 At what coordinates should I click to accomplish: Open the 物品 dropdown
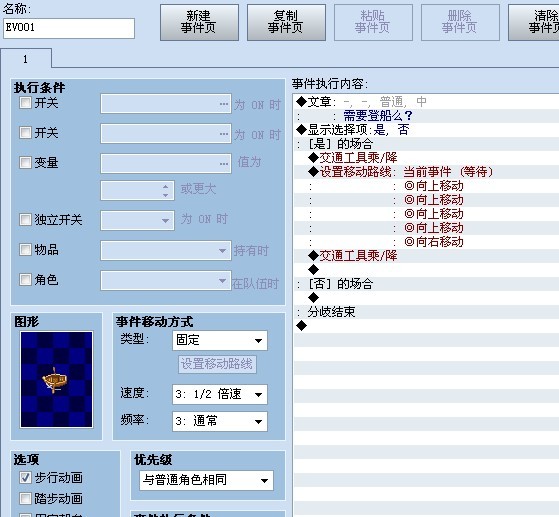[166, 250]
